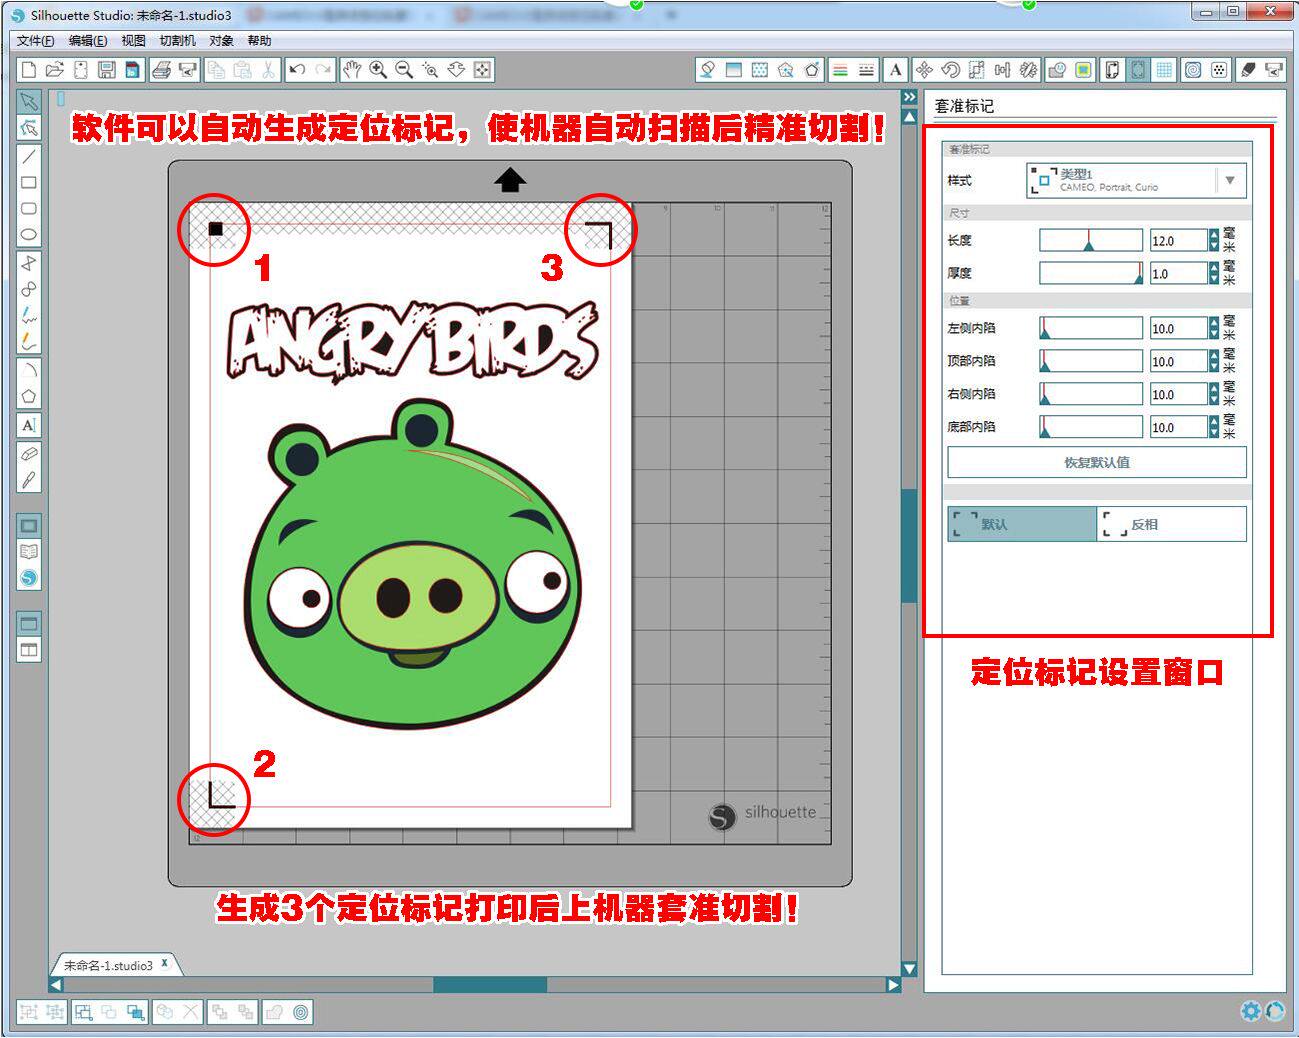Adjust the left inset spinner
This screenshot has width=1299, height=1038.
pos(1214,328)
